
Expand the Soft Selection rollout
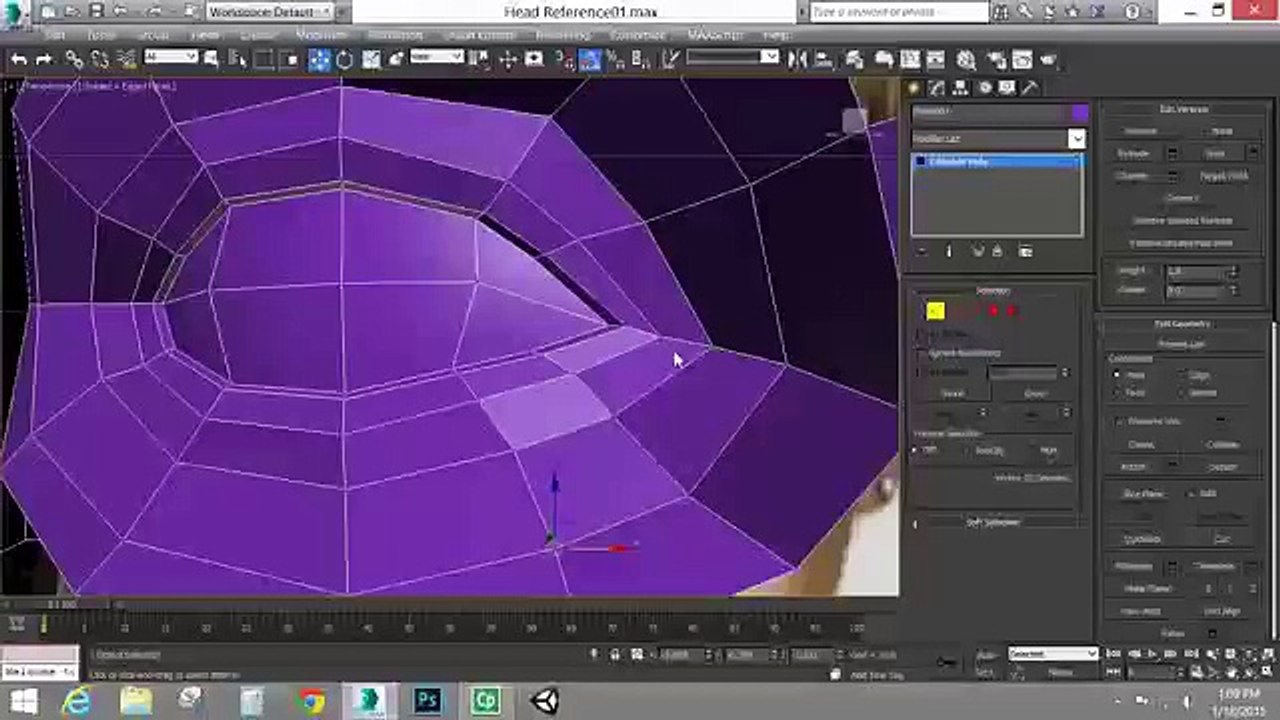[992, 522]
